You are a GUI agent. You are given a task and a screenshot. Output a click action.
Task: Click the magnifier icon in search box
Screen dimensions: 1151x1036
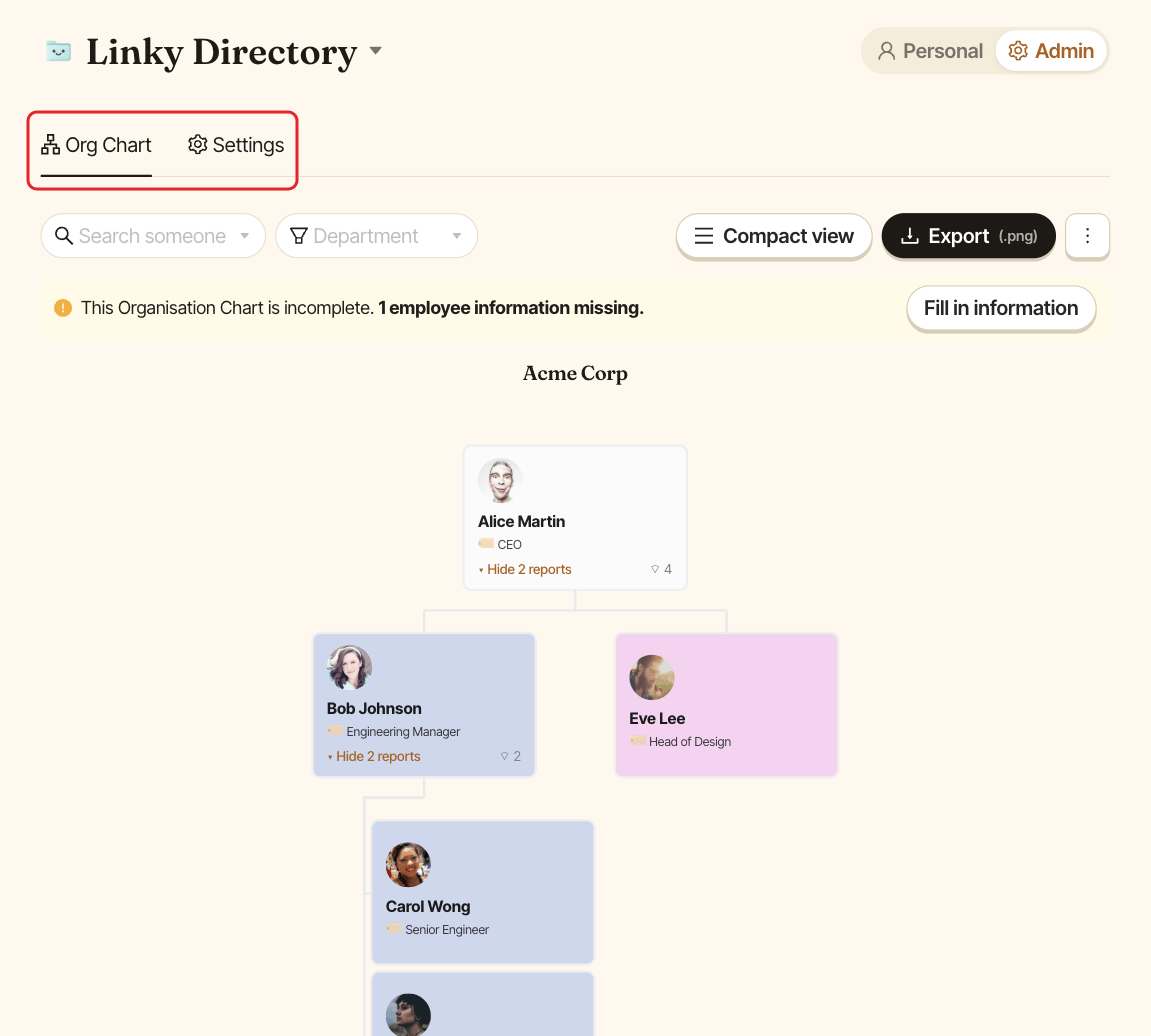[64, 236]
